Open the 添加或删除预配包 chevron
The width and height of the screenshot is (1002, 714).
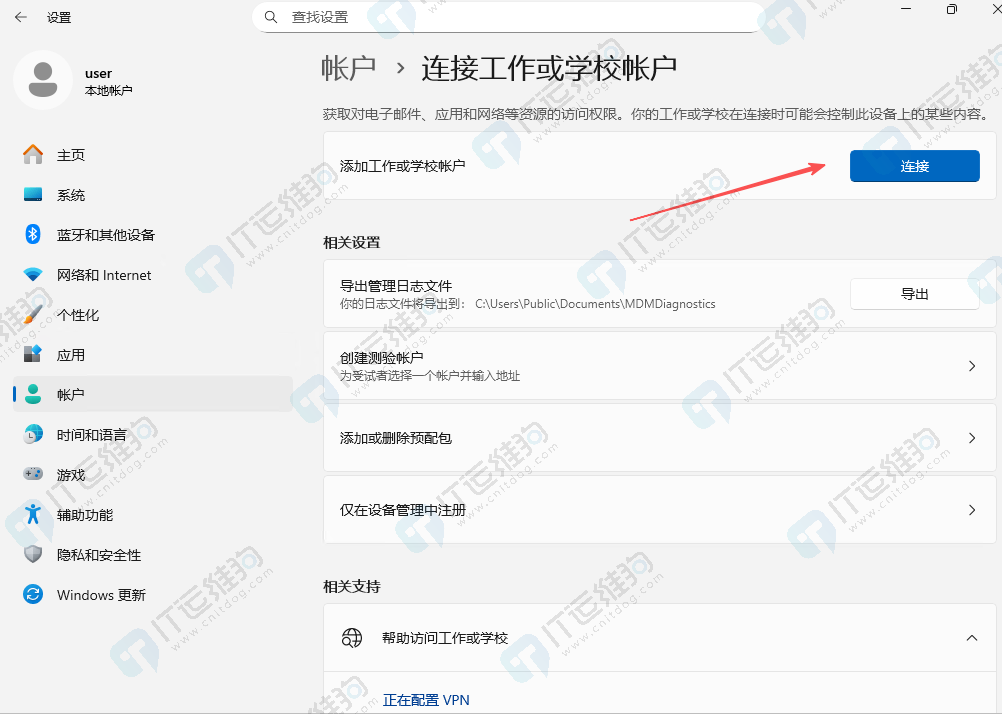pos(972,438)
